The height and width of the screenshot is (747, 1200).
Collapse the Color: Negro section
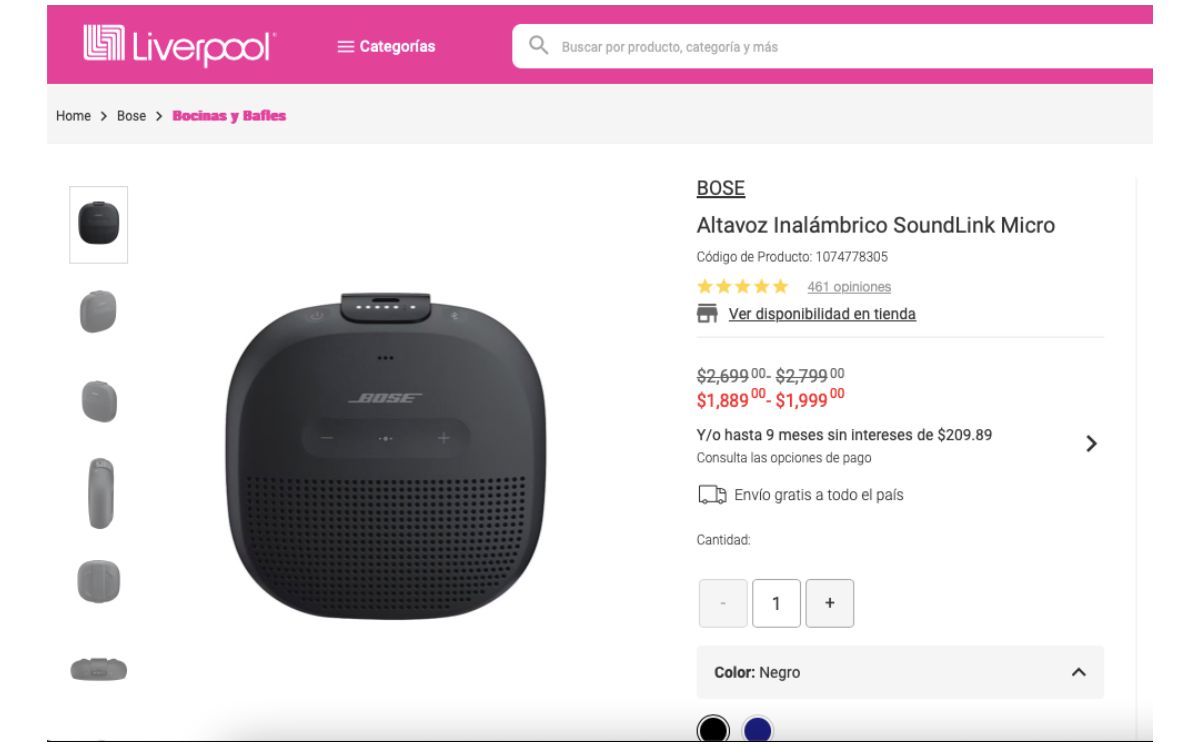[1078, 672]
